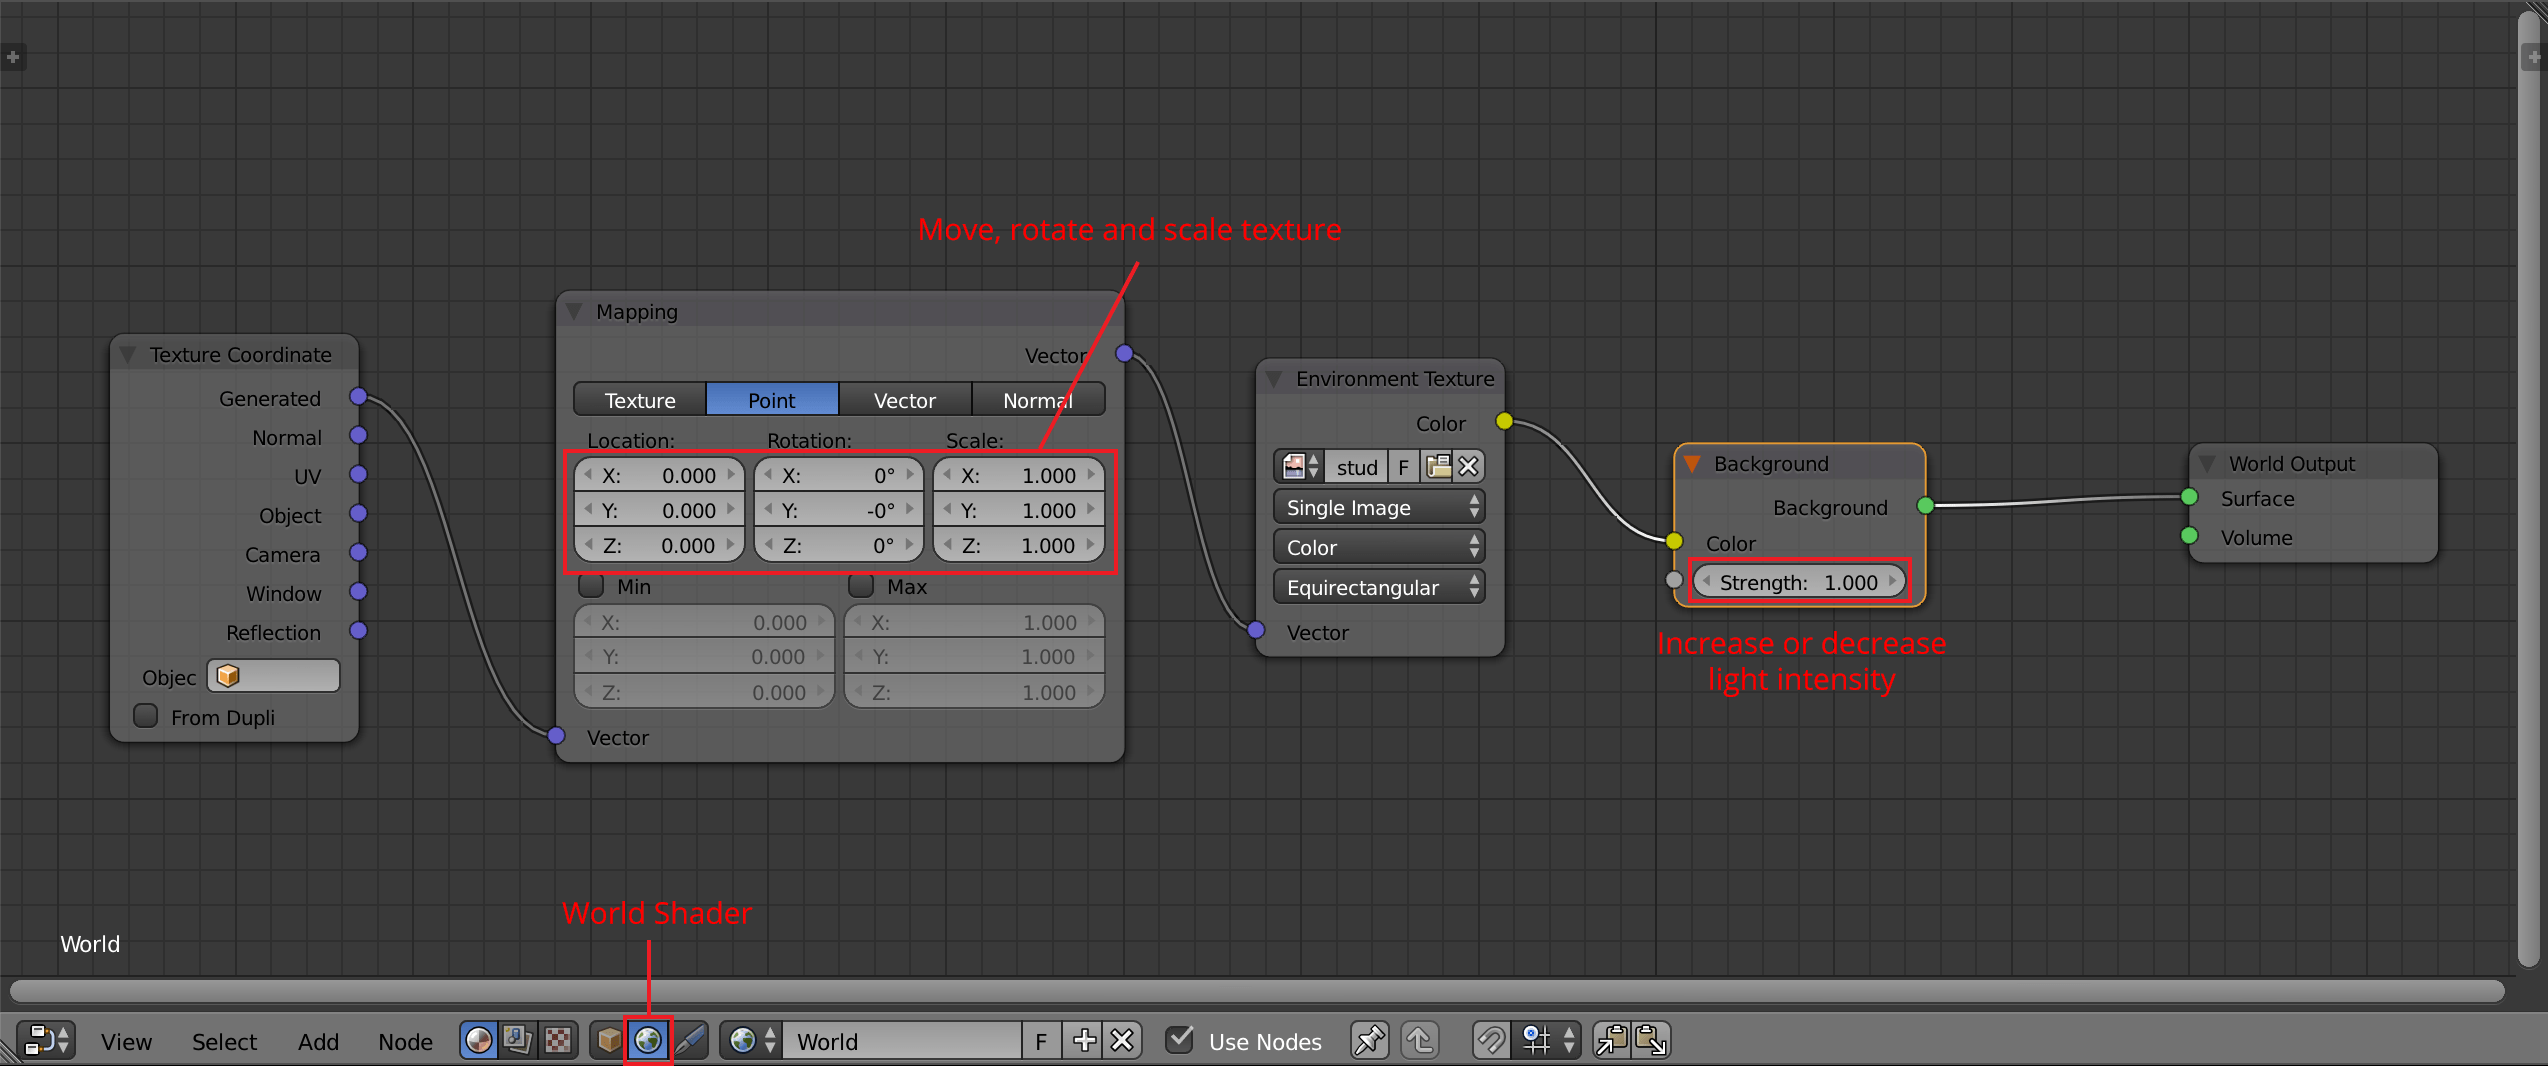This screenshot has height=1066, width=2548.
Task: Enable the Min checkbox in Mapping node
Action: [x=590, y=586]
